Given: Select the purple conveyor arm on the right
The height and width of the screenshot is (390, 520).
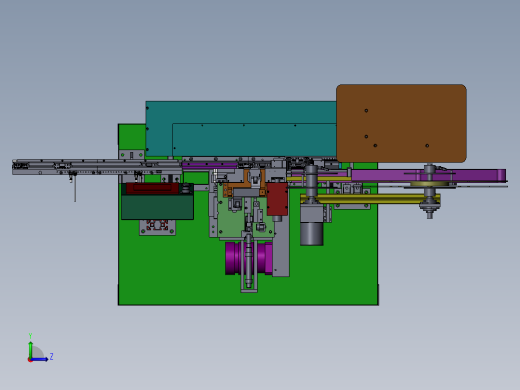Looking at the screenshot, I should point(428,175).
